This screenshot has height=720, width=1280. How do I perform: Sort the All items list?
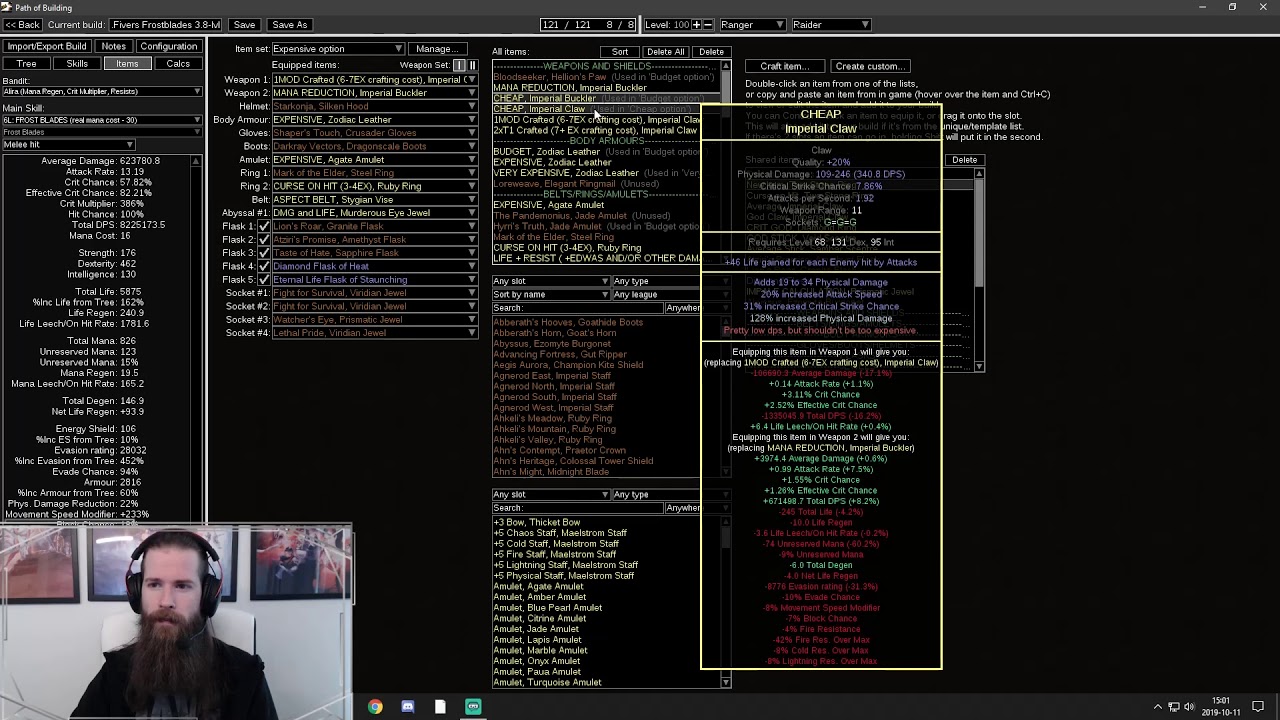(x=620, y=52)
